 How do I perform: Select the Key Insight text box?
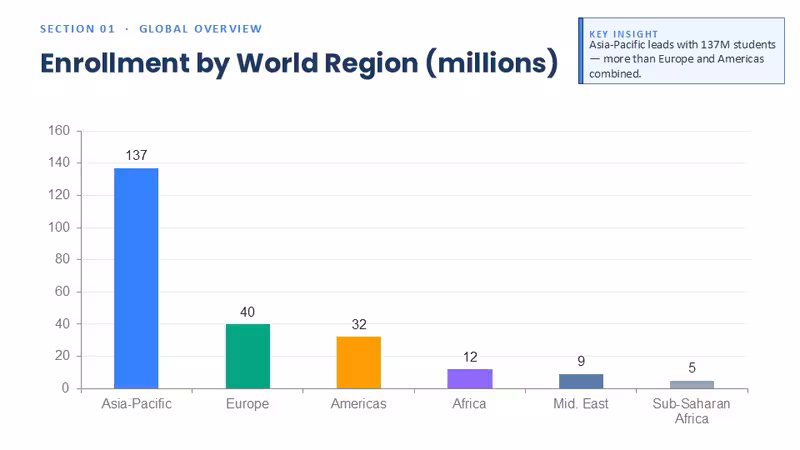point(682,51)
